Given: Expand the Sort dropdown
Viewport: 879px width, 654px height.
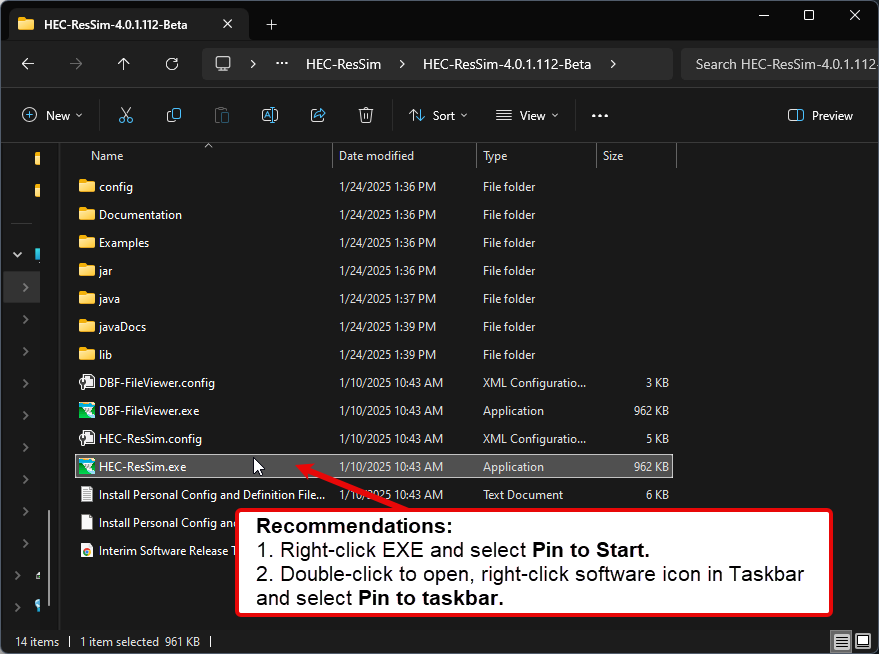Looking at the screenshot, I should click(x=438, y=116).
